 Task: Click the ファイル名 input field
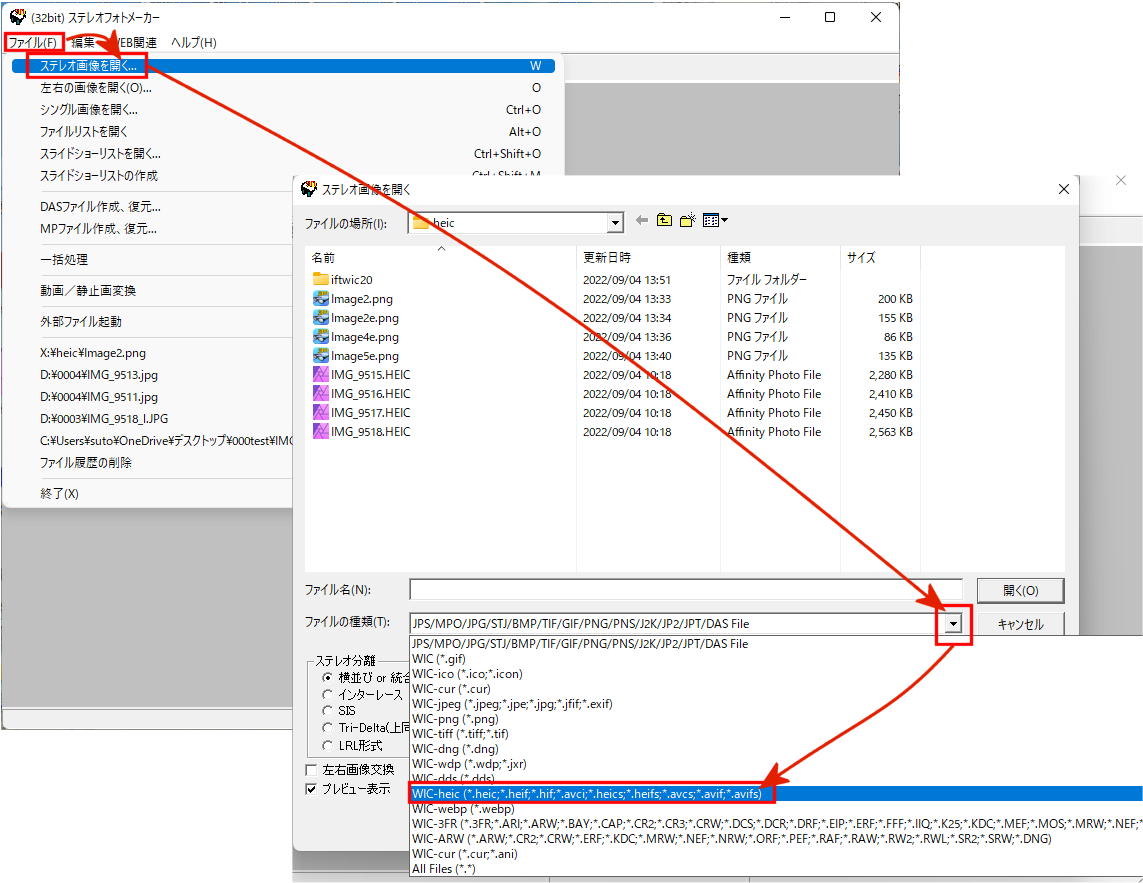tap(685, 590)
